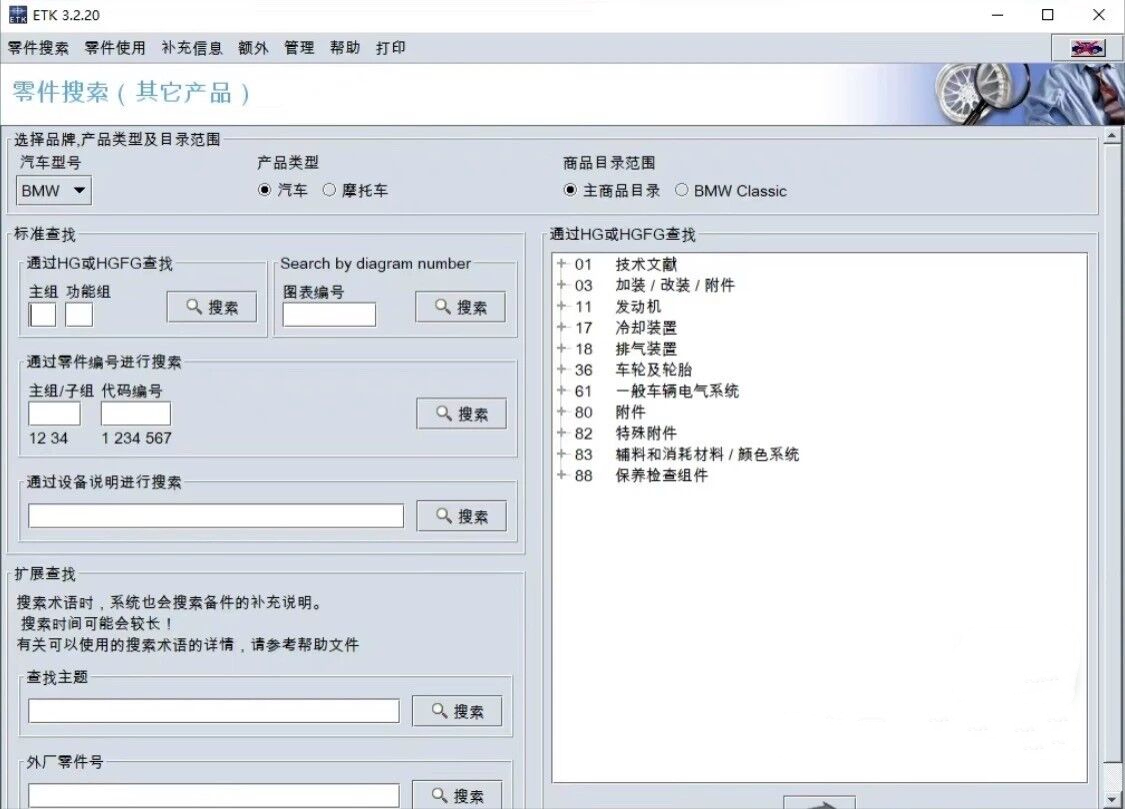
Task: Select tree row text 车轮及轮胎
Action: point(654,369)
